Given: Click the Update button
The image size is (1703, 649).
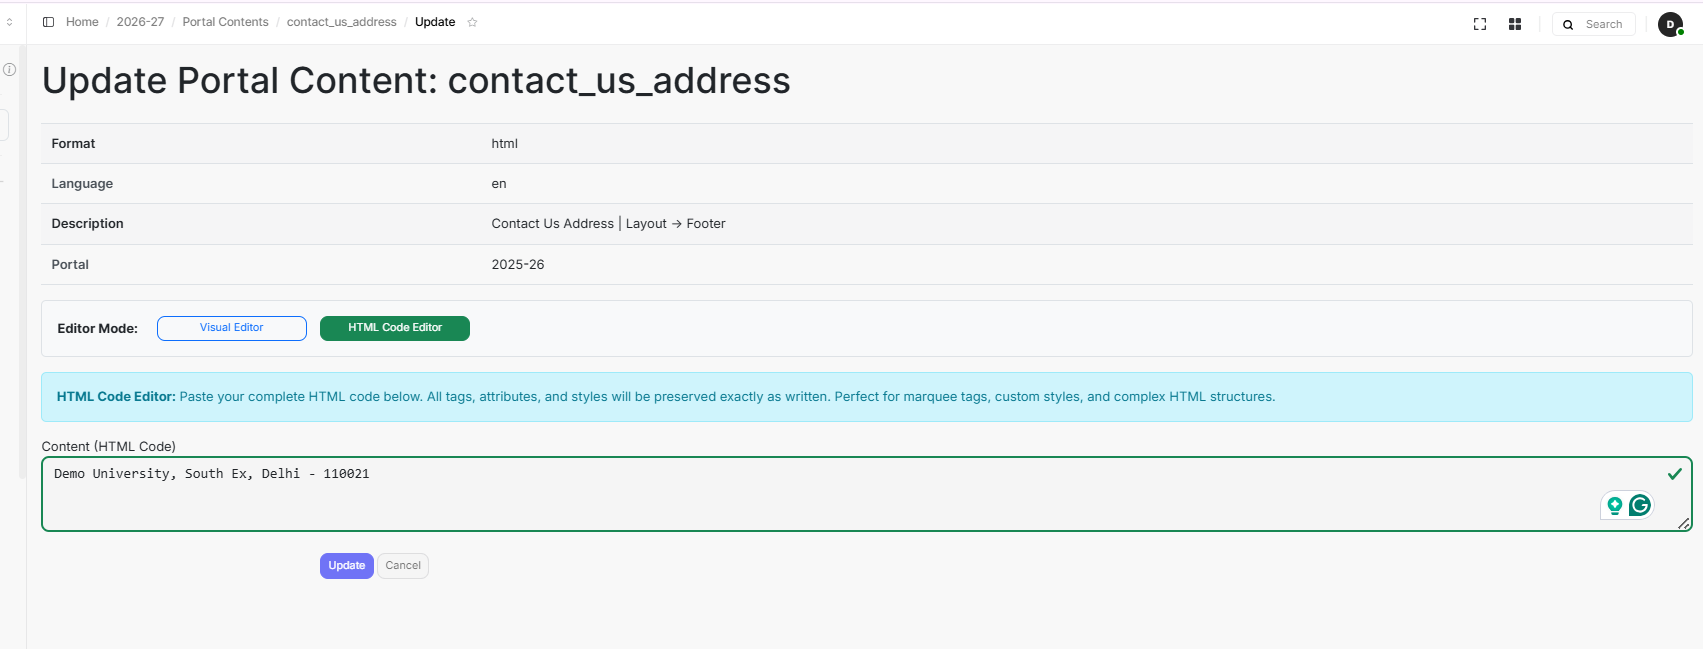Looking at the screenshot, I should (347, 566).
